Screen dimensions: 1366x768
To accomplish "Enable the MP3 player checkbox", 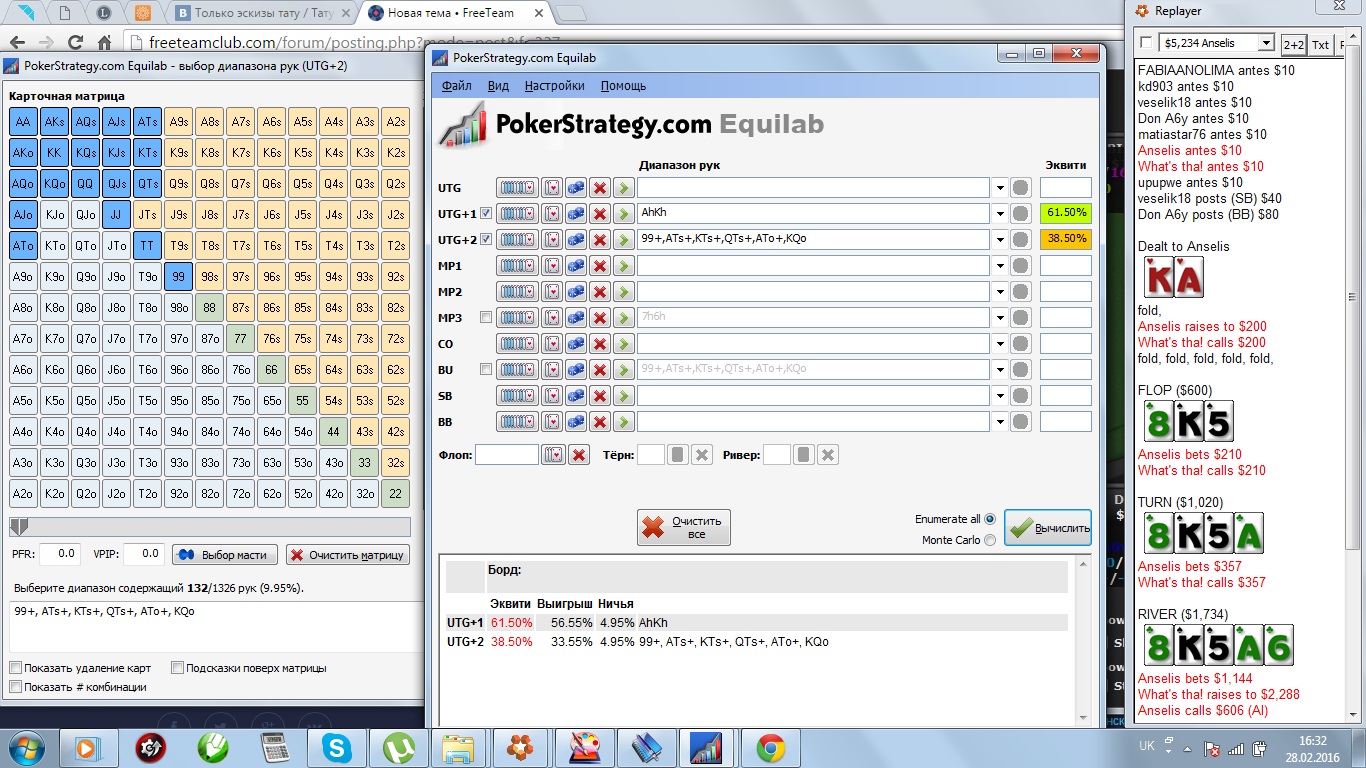I will pos(486,317).
